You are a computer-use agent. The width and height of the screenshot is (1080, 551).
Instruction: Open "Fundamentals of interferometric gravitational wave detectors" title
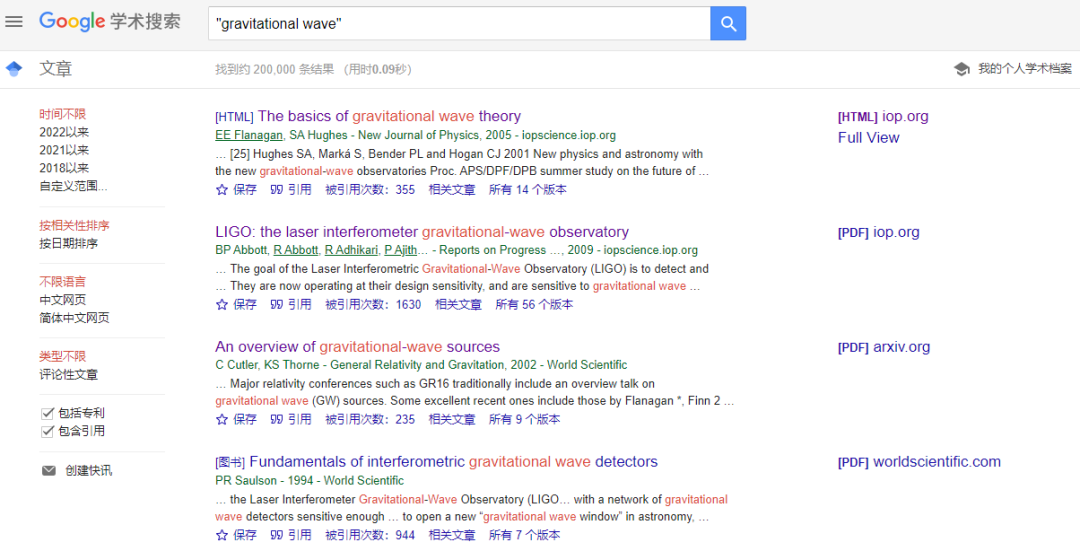point(453,461)
